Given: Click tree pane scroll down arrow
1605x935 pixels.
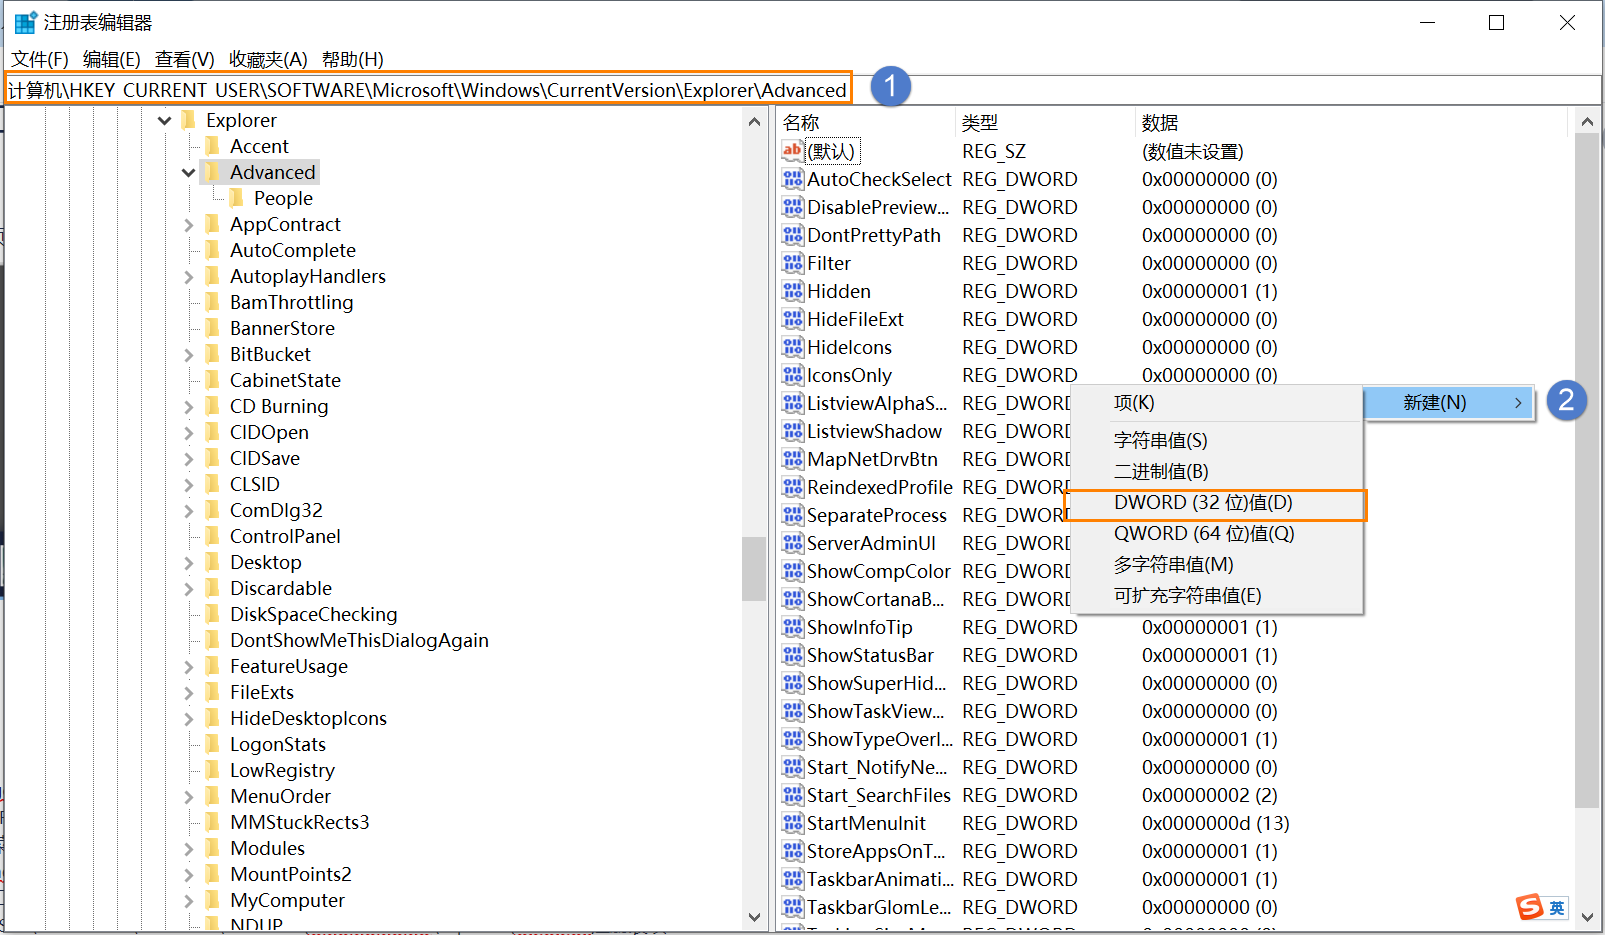Looking at the screenshot, I should 754,917.
